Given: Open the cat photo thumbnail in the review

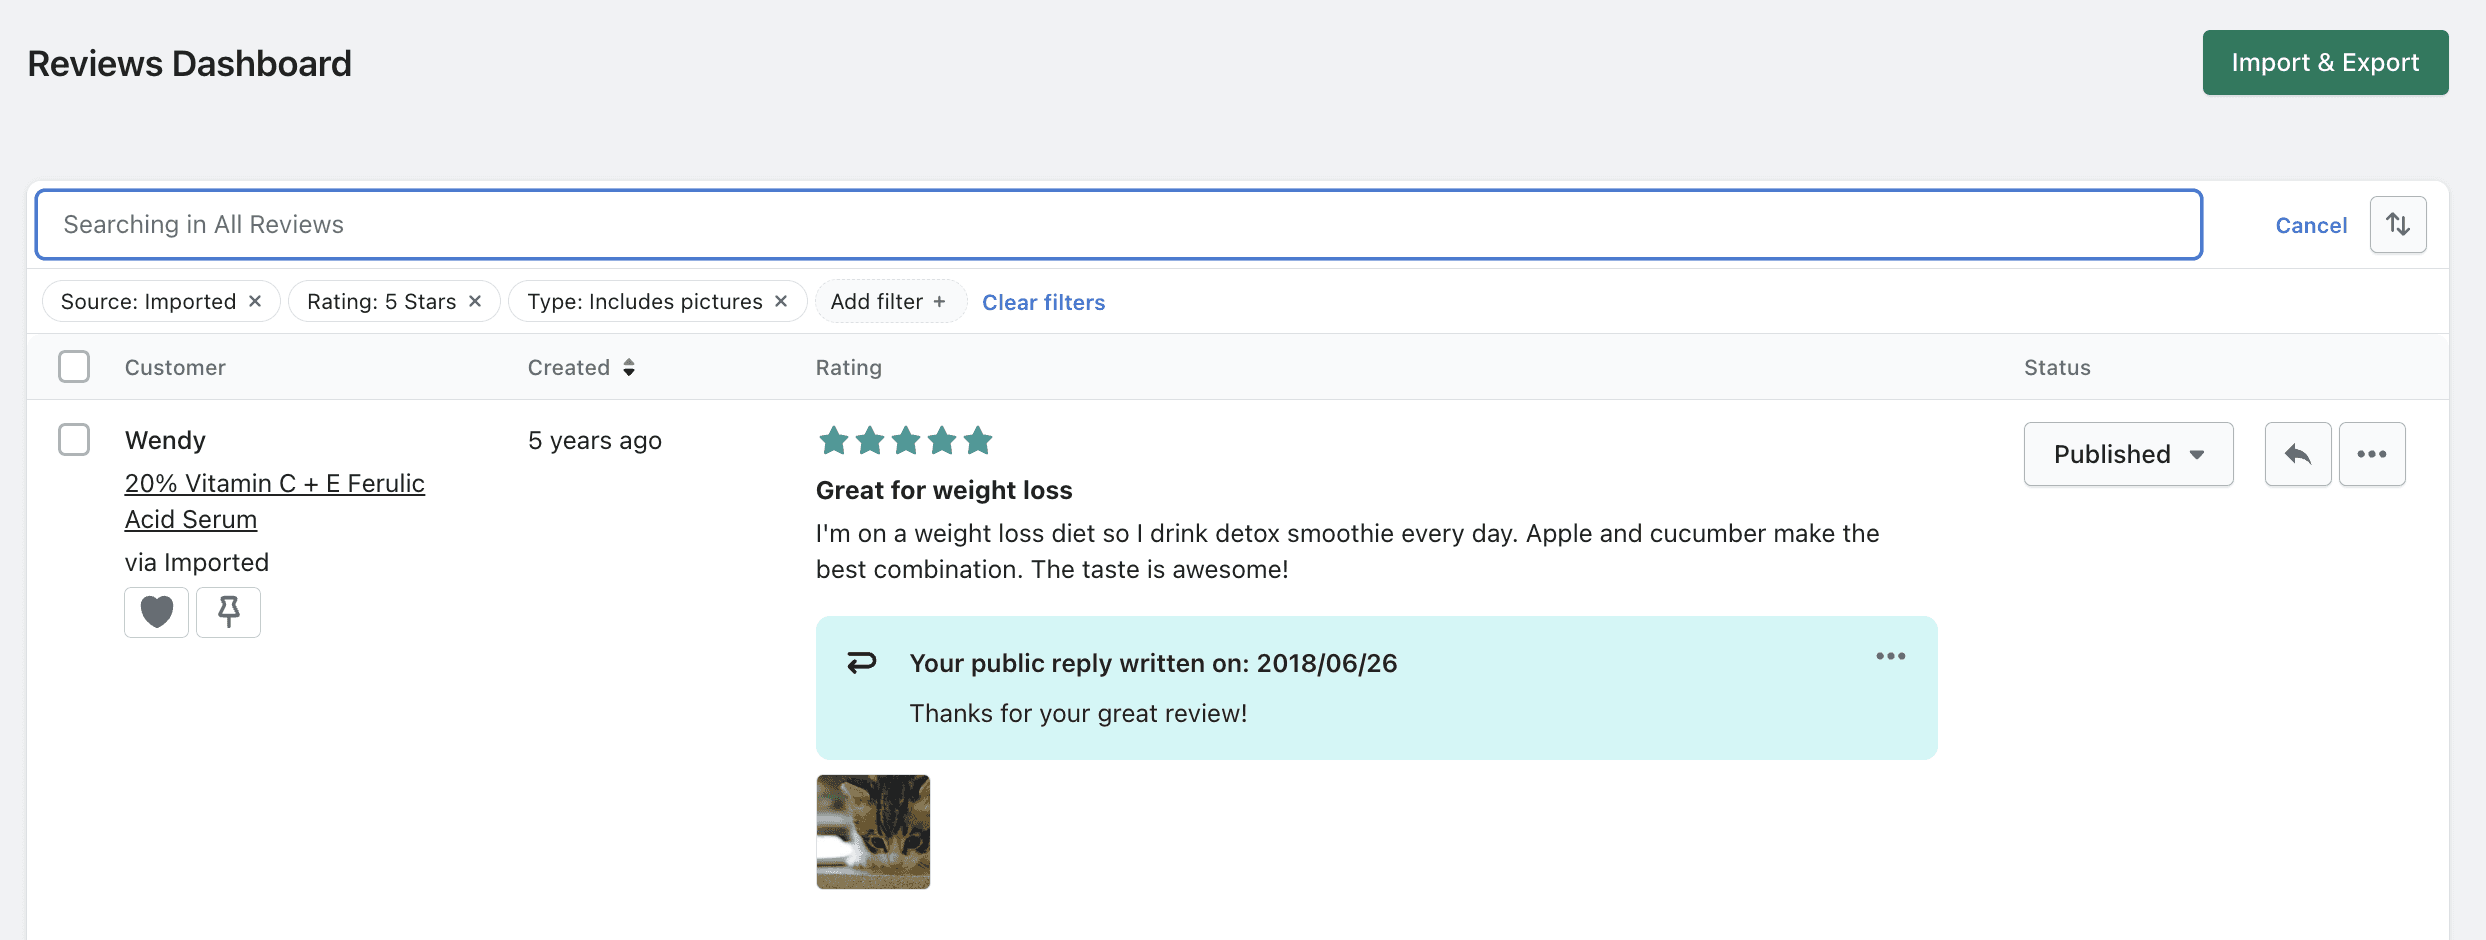Looking at the screenshot, I should point(873,832).
